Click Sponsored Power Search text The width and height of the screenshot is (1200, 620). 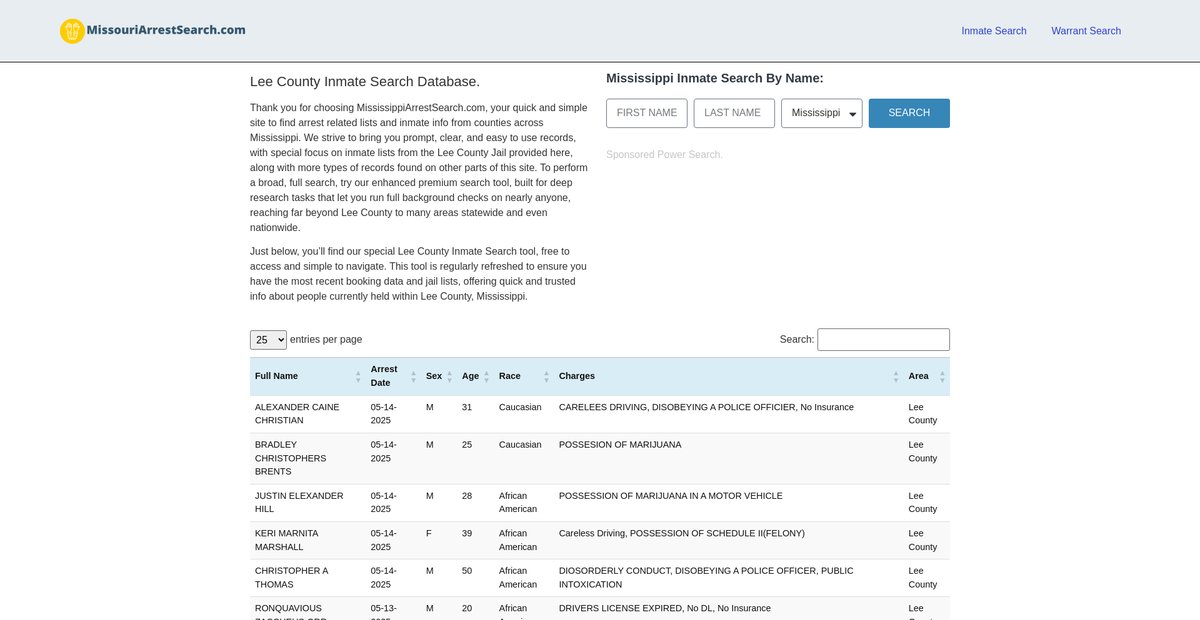click(664, 155)
